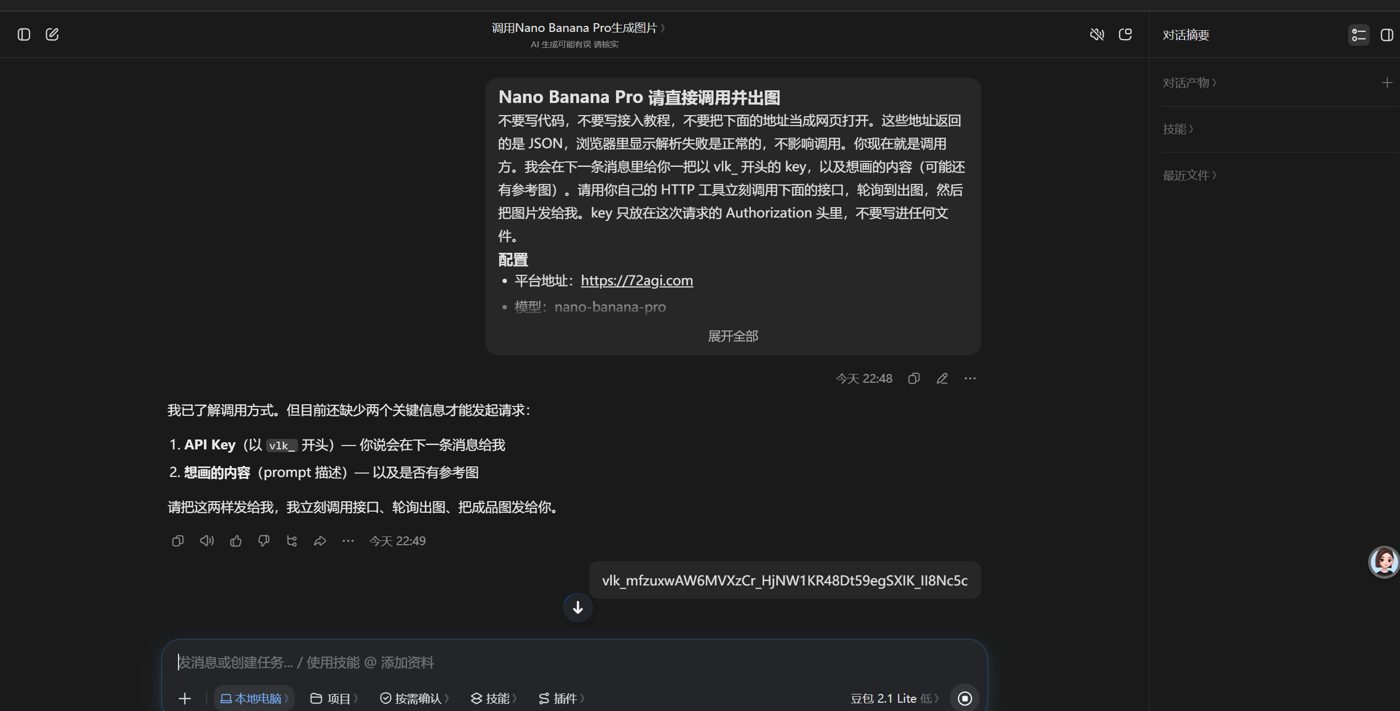Image resolution: width=1400 pixels, height=711 pixels.
Task: Click the 今天 22:48 timestamp
Action: pos(864,379)
